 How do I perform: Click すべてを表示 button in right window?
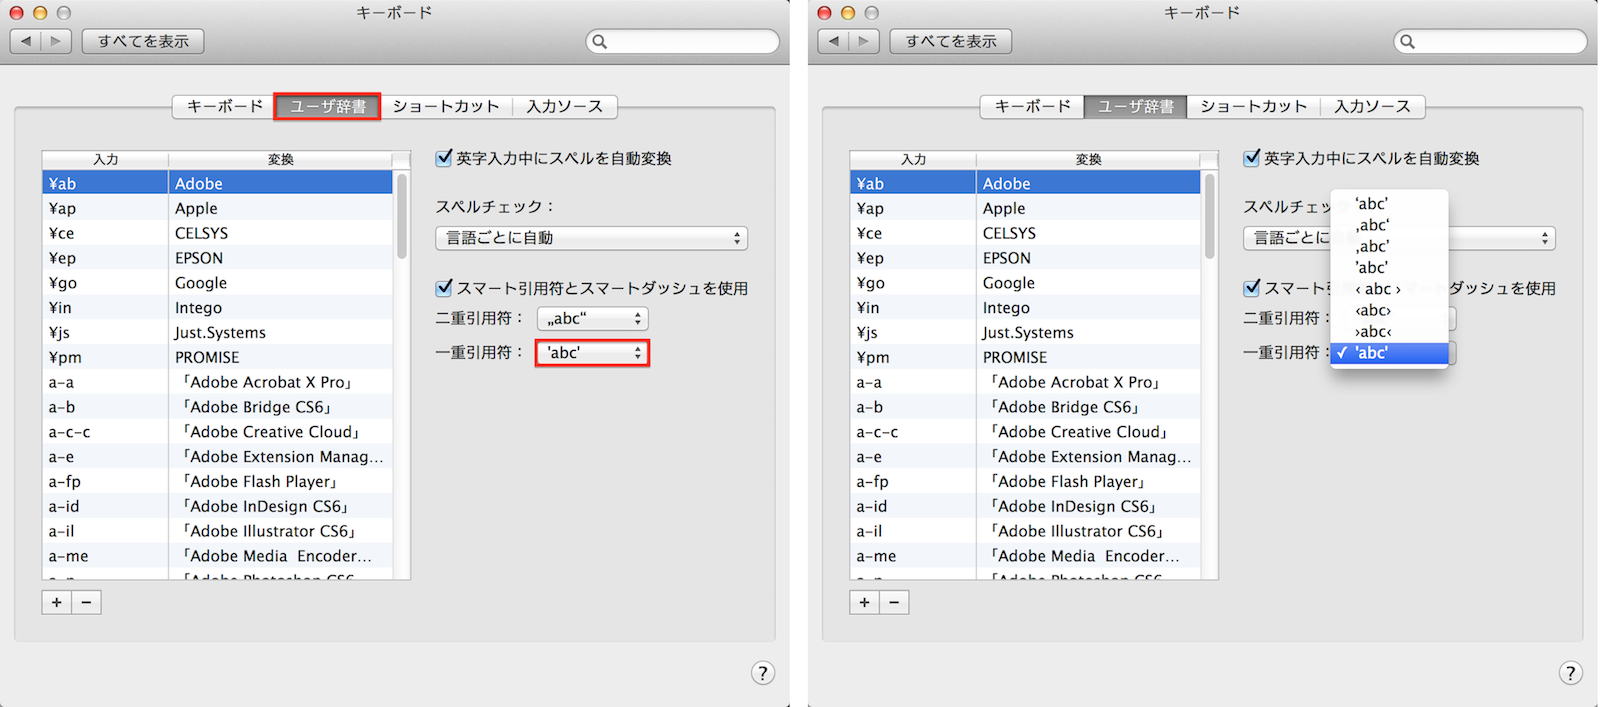[951, 41]
